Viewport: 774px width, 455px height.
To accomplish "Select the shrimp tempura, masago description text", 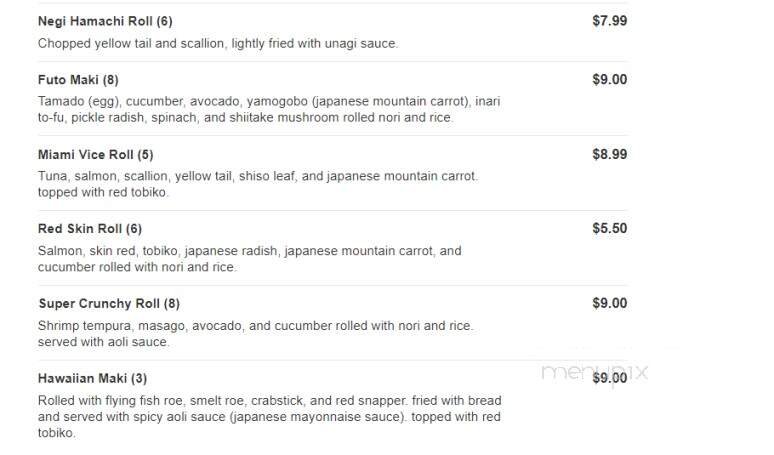I will [255, 334].
